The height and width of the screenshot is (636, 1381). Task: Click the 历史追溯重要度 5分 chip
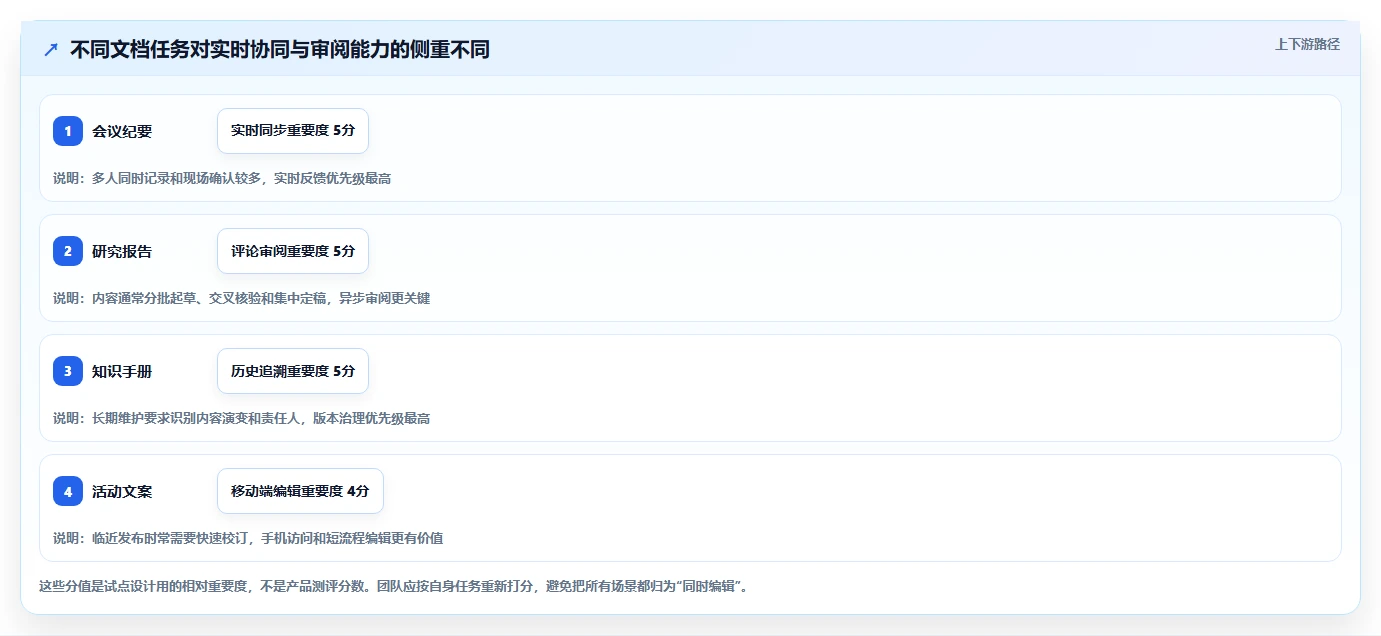tap(293, 371)
